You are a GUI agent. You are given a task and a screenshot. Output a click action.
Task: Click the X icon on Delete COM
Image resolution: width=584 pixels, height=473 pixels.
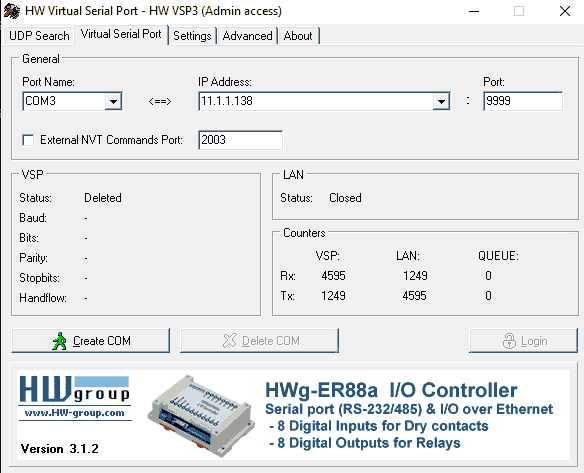click(229, 340)
